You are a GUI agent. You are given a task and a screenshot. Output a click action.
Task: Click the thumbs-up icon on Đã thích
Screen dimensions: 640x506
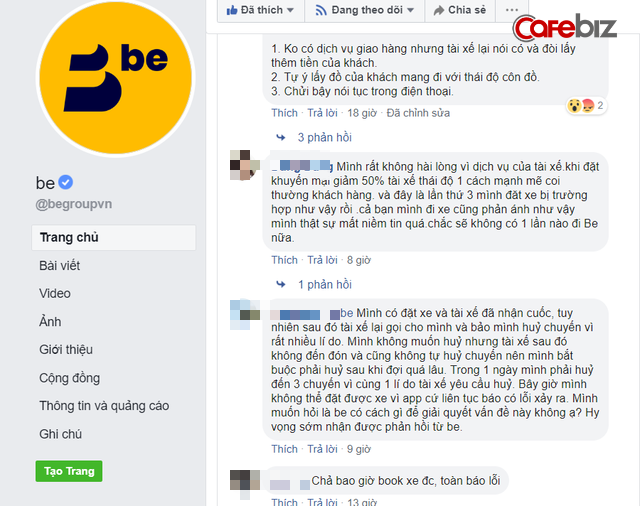point(232,10)
